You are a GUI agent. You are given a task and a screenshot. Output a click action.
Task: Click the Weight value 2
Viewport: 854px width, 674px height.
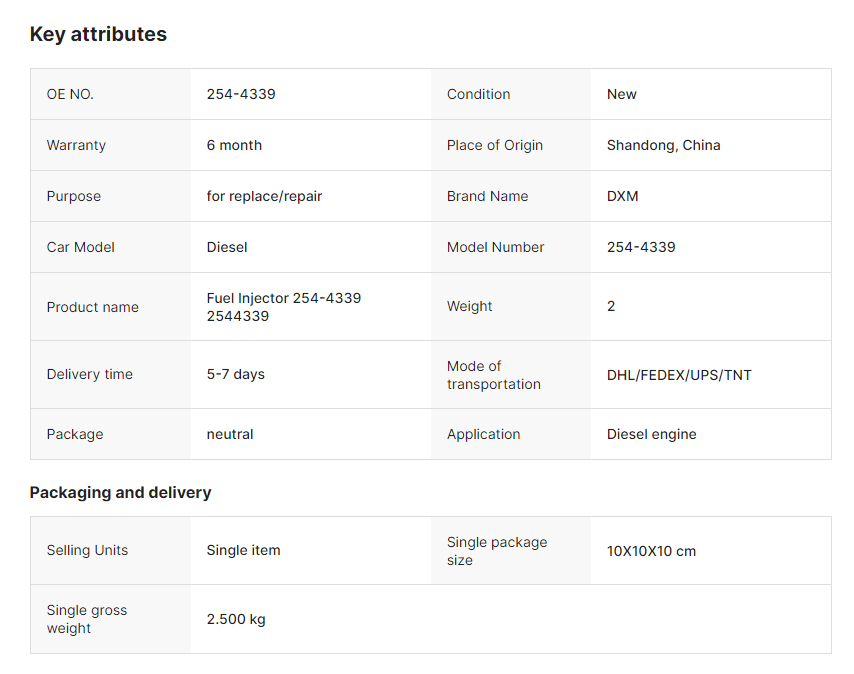(x=611, y=307)
